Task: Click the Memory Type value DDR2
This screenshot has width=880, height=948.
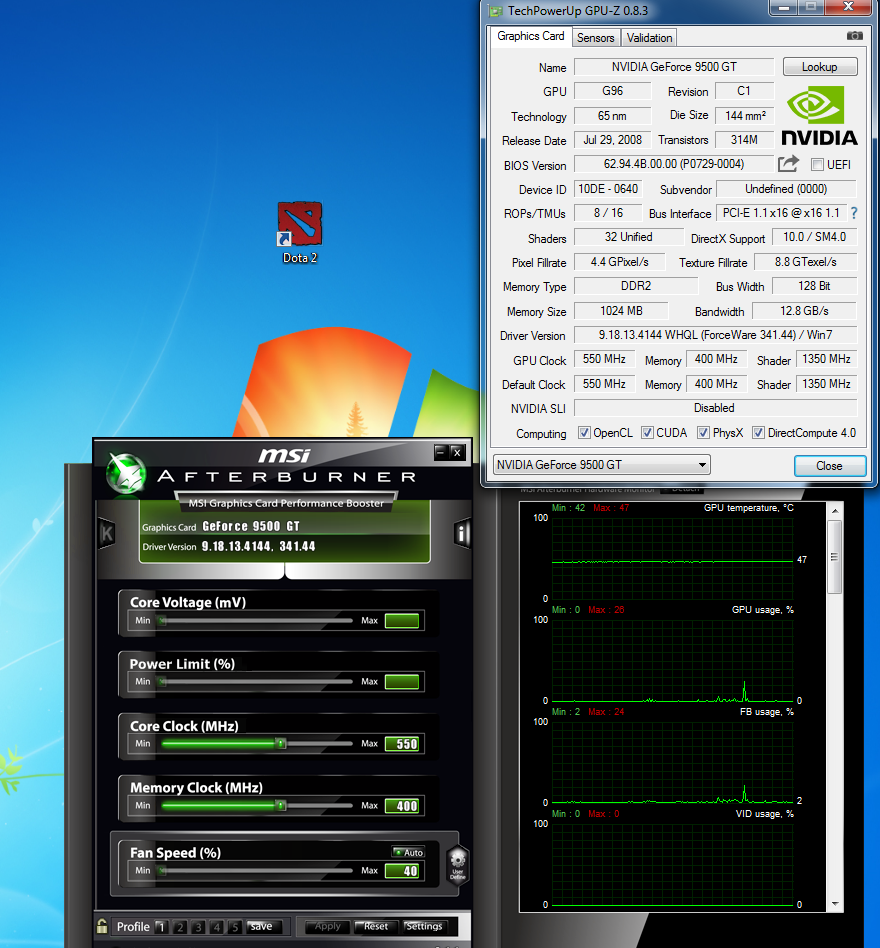Action: pyautogui.click(x=636, y=286)
